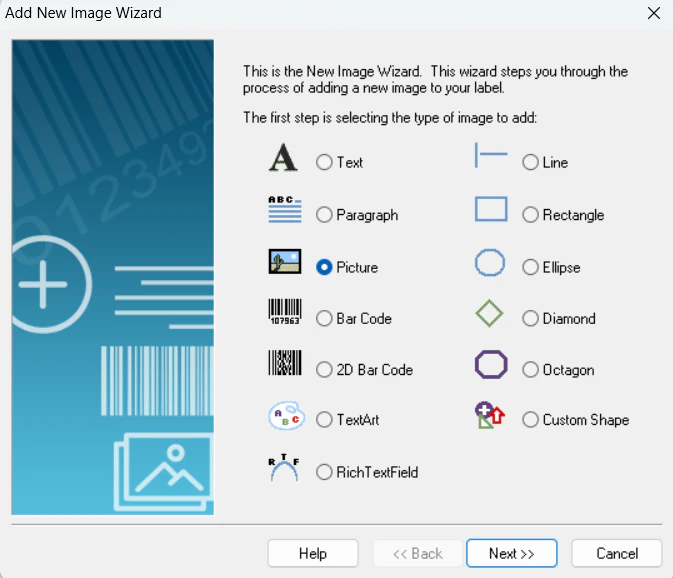Click the grayed-out << Back button
Image resolution: width=673 pixels, height=578 pixels.
pyautogui.click(x=418, y=553)
